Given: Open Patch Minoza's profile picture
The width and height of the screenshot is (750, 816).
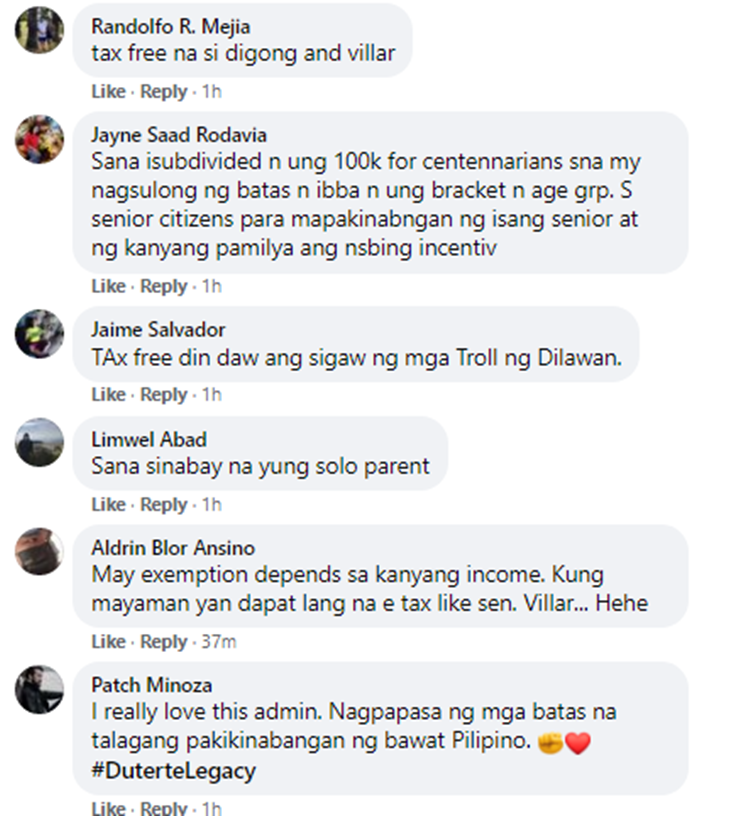Looking at the screenshot, I should coord(39,689).
